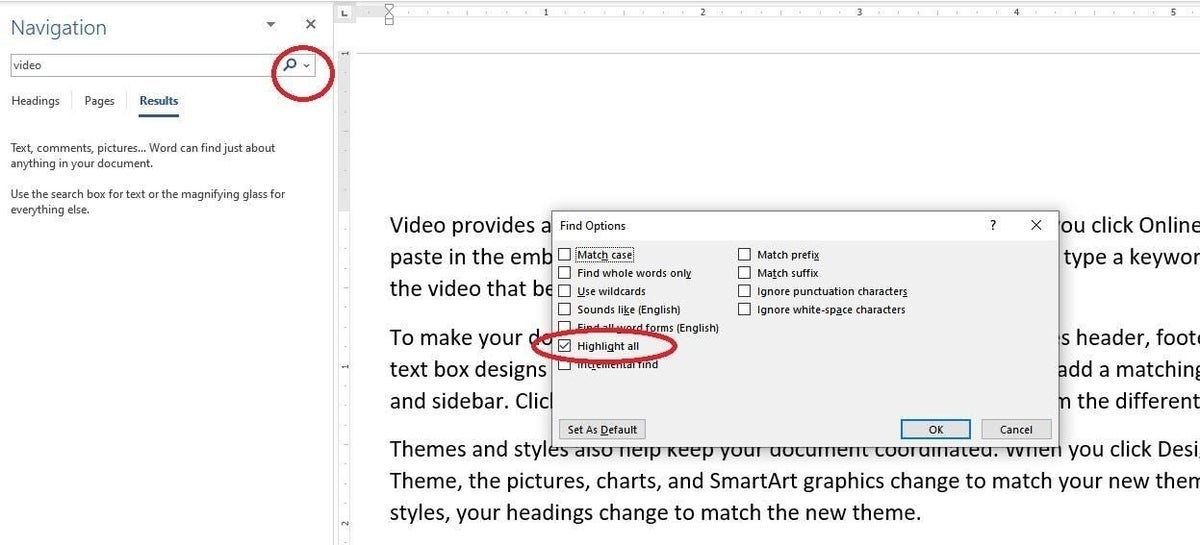The width and height of the screenshot is (1200, 545).
Task: Enable Use wildcards option
Action: point(565,291)
